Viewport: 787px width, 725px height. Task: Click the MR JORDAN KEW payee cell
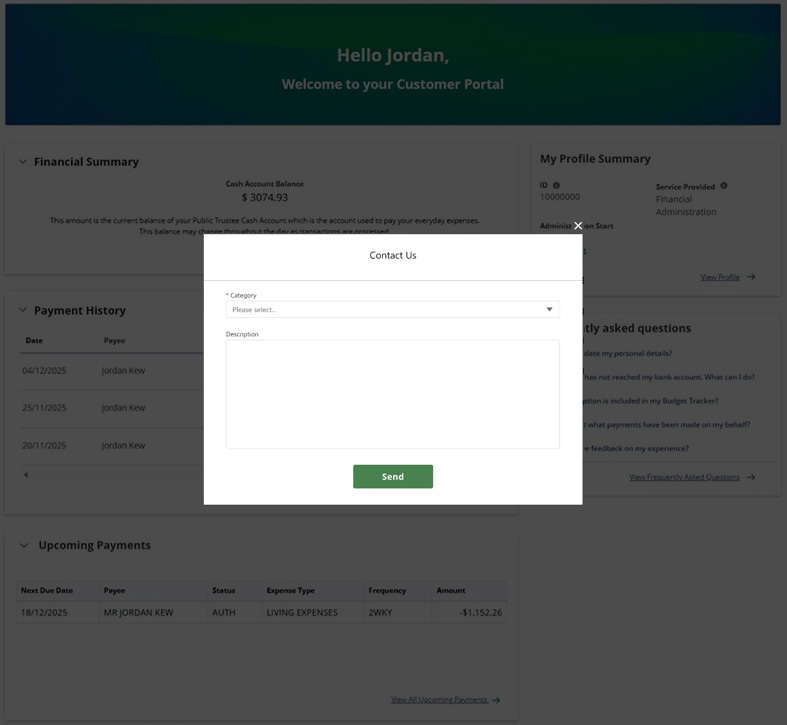pos(139,613)
